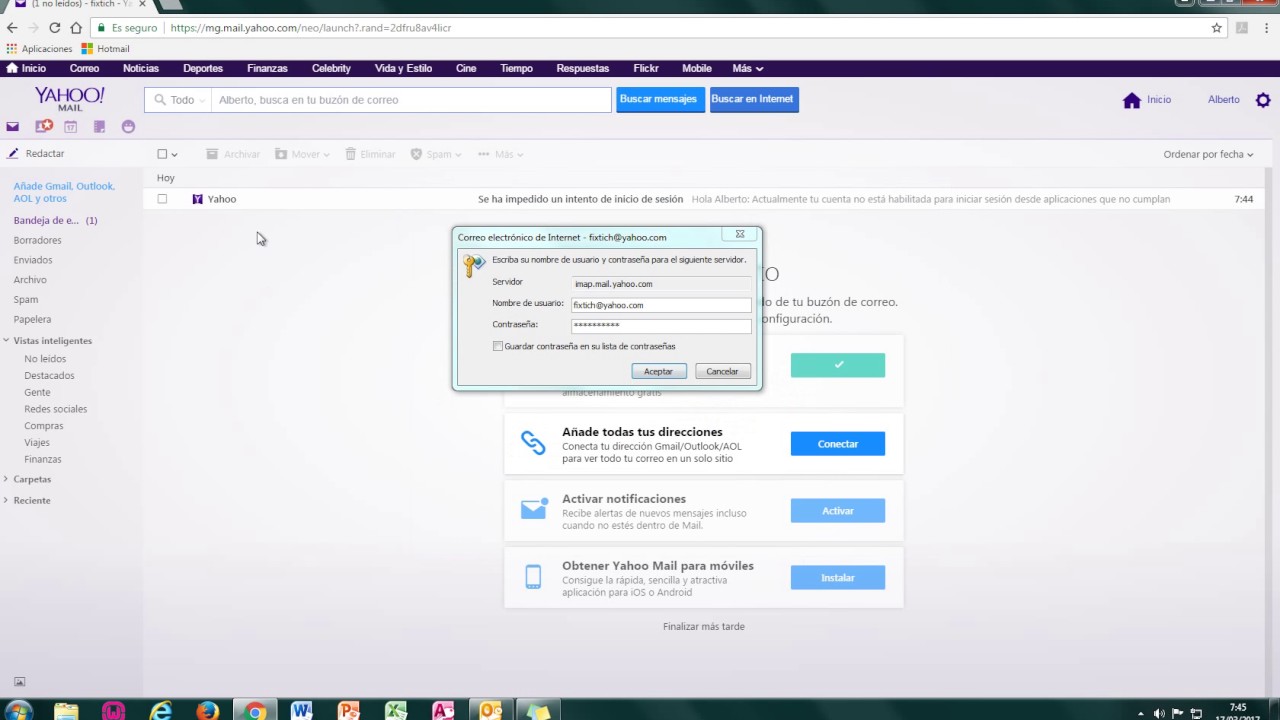1280x720 pixels.
Task: Check 'Guardar contraseña en su lista' box
Action: point(498,346)
